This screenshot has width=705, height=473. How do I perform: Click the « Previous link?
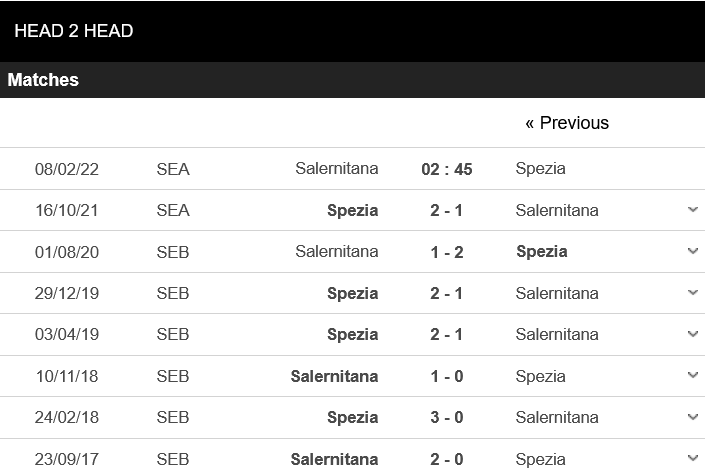click(567, 123)
